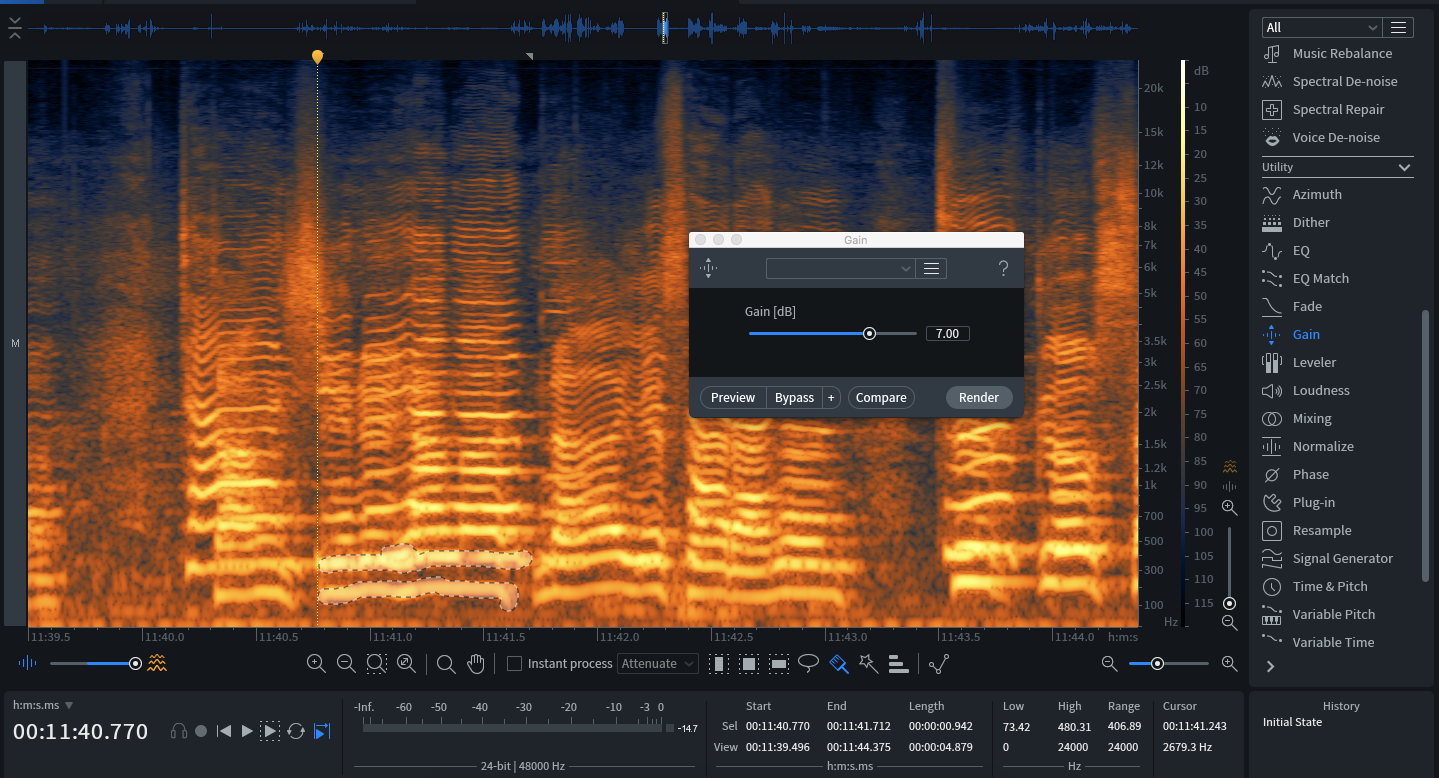Open the Normalize module
Image resolution: width=1439 pixels, height=778 pixels.
[1322, 446]
